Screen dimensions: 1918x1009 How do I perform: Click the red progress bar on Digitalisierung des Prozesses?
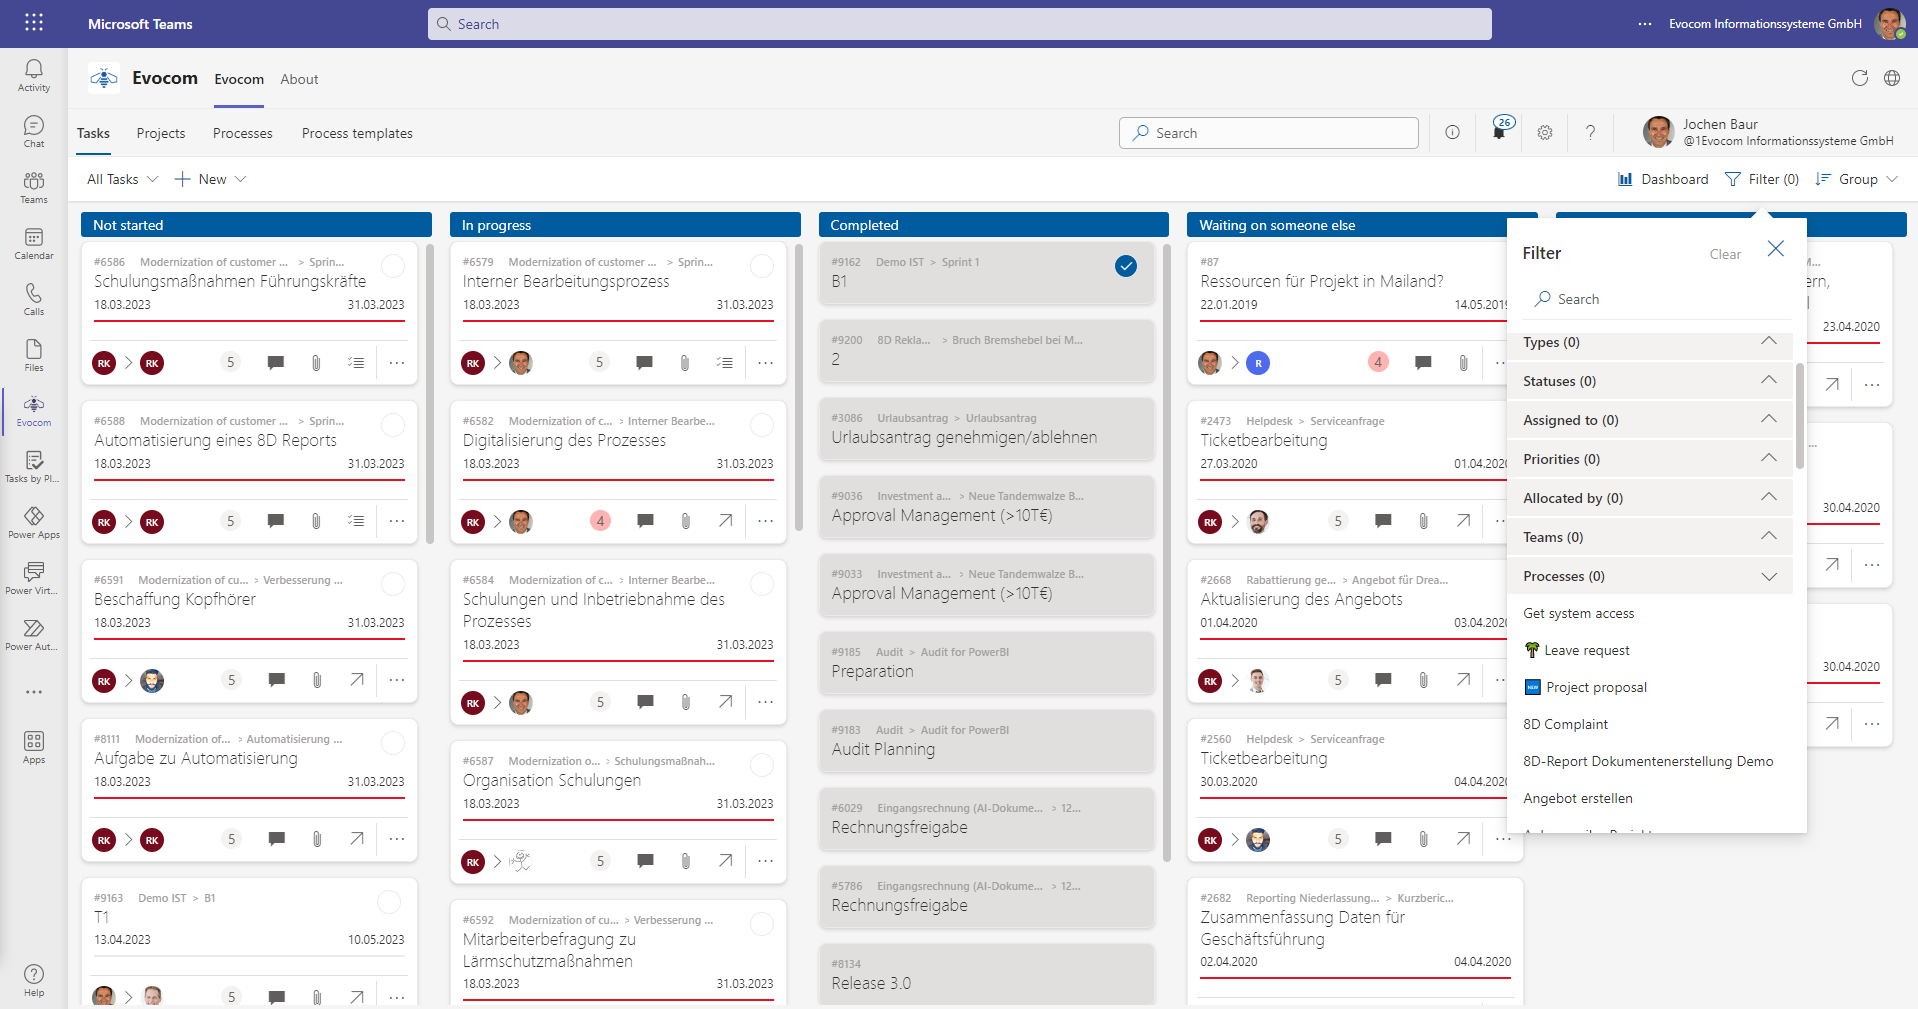click(618, 481)
